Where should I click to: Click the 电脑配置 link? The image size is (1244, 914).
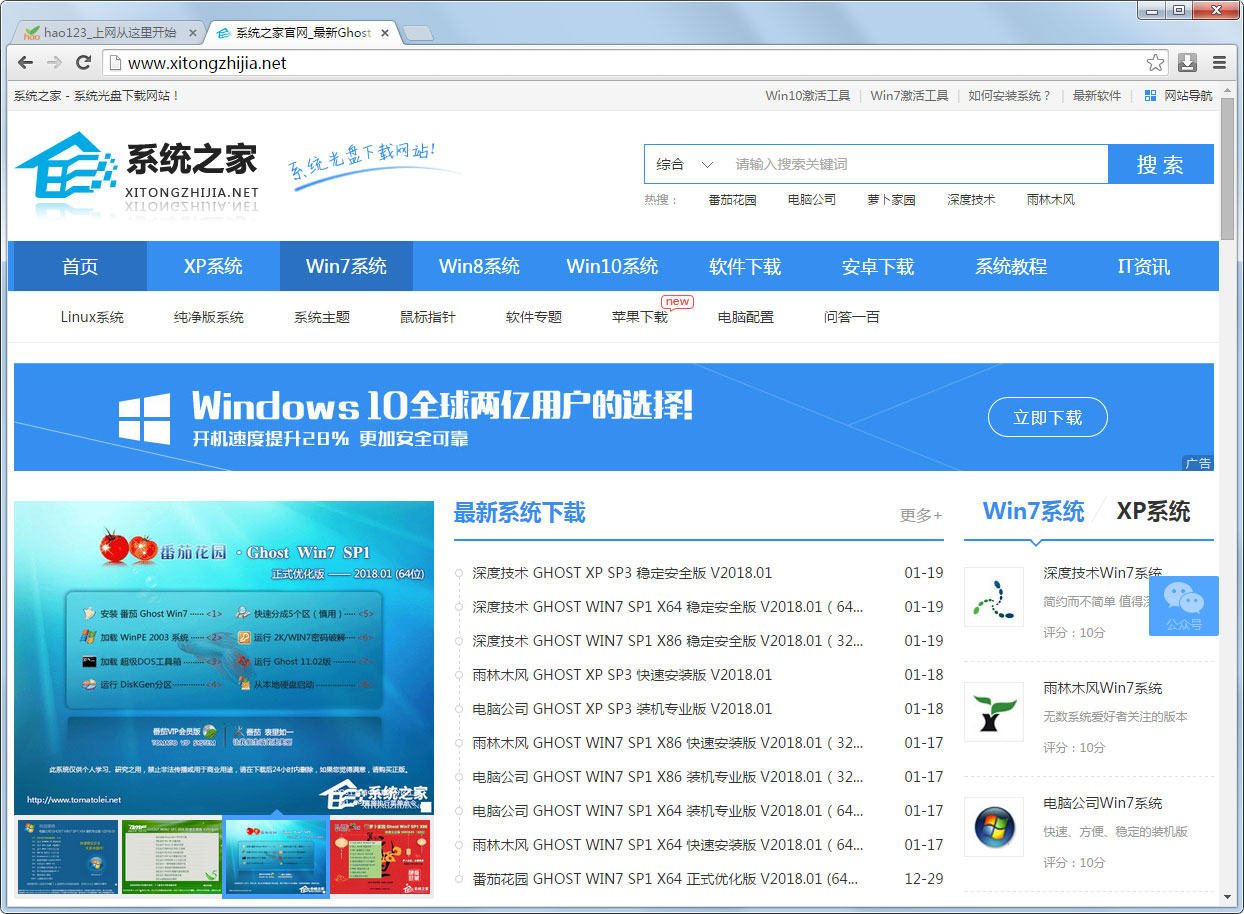pyautogui.click(x=746, y=317)
